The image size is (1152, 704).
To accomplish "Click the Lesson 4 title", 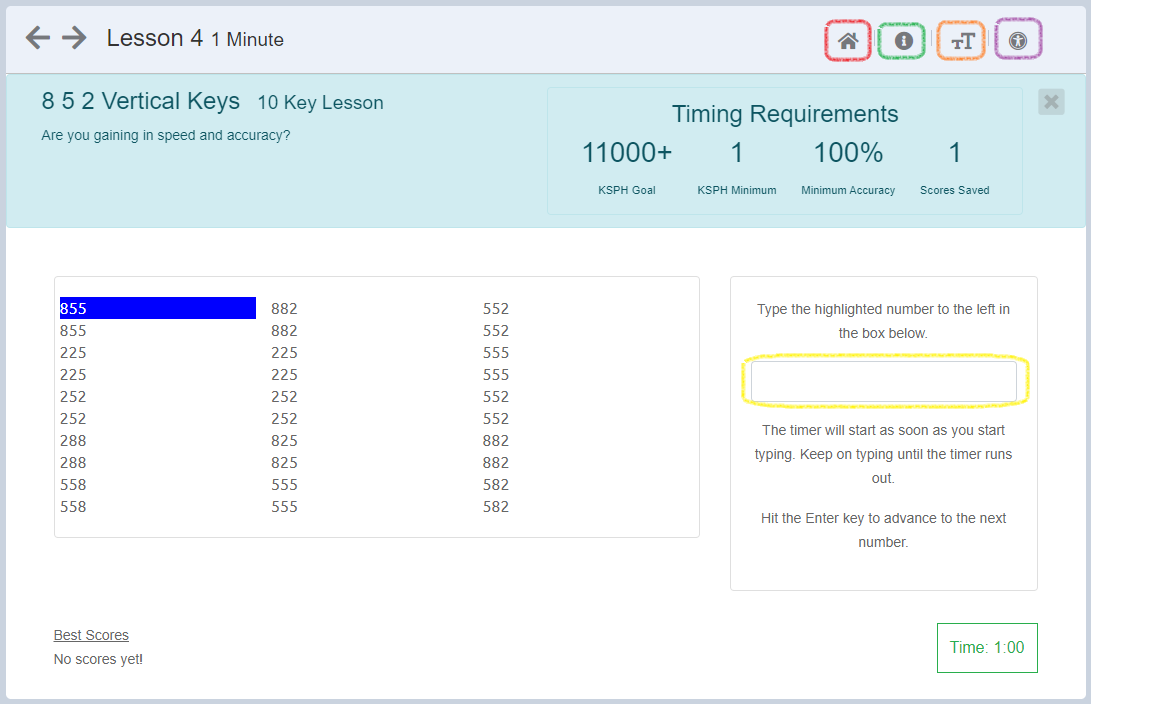I will (x=143, y=38).
